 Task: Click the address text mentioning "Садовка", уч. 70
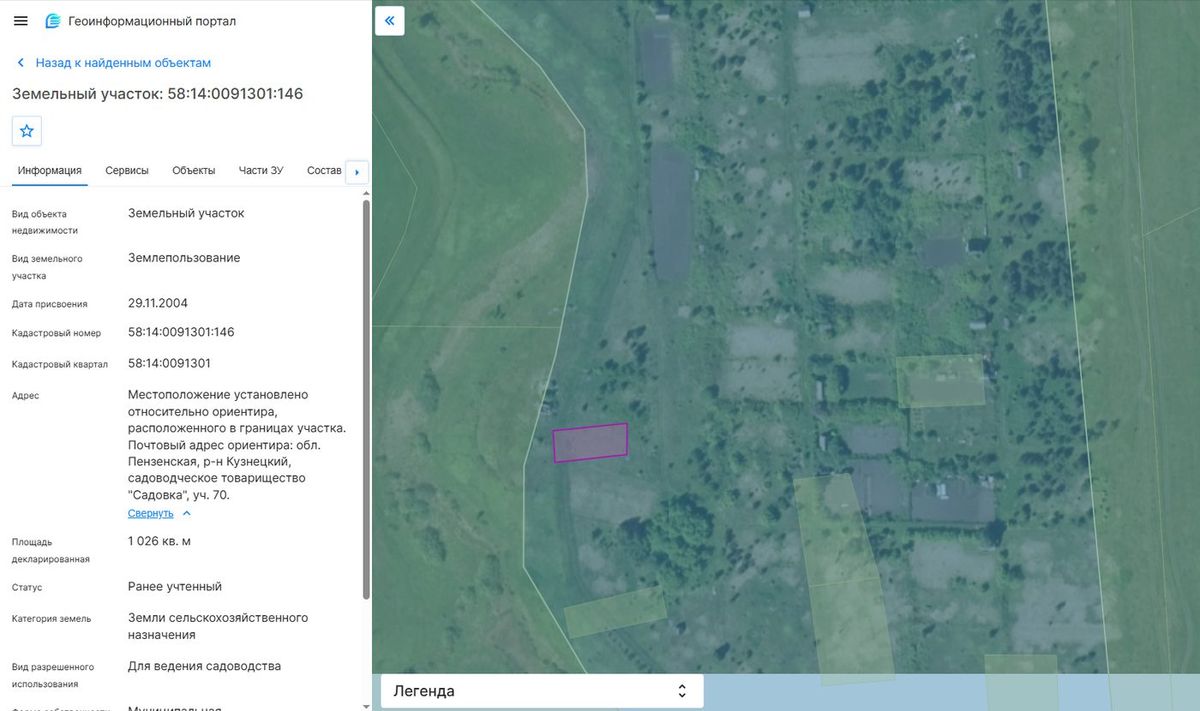pos(237,445)
